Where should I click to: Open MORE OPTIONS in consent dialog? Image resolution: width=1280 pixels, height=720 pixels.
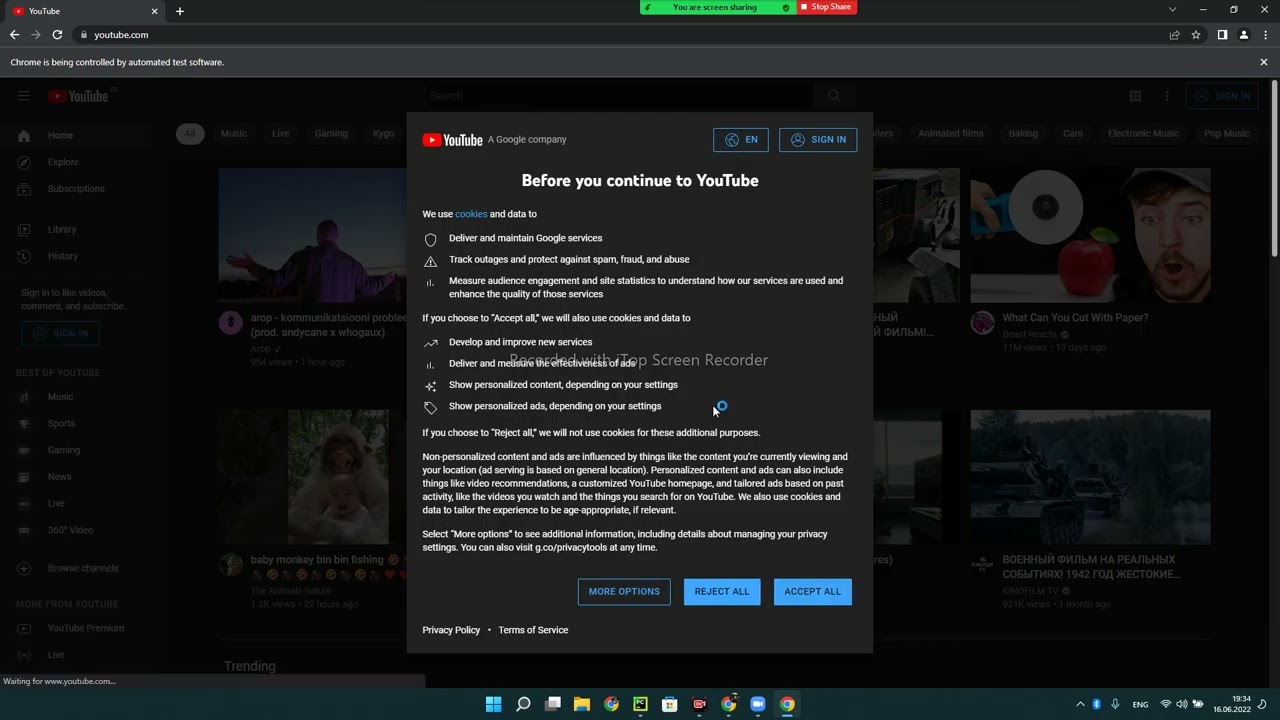point(624,591)
